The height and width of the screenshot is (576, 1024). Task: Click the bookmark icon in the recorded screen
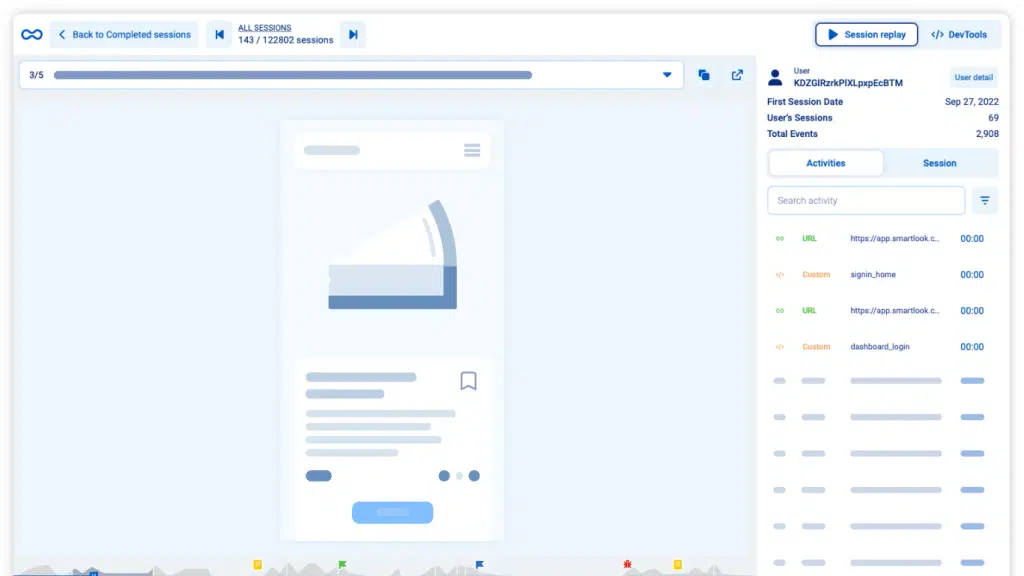pos(468,381)
